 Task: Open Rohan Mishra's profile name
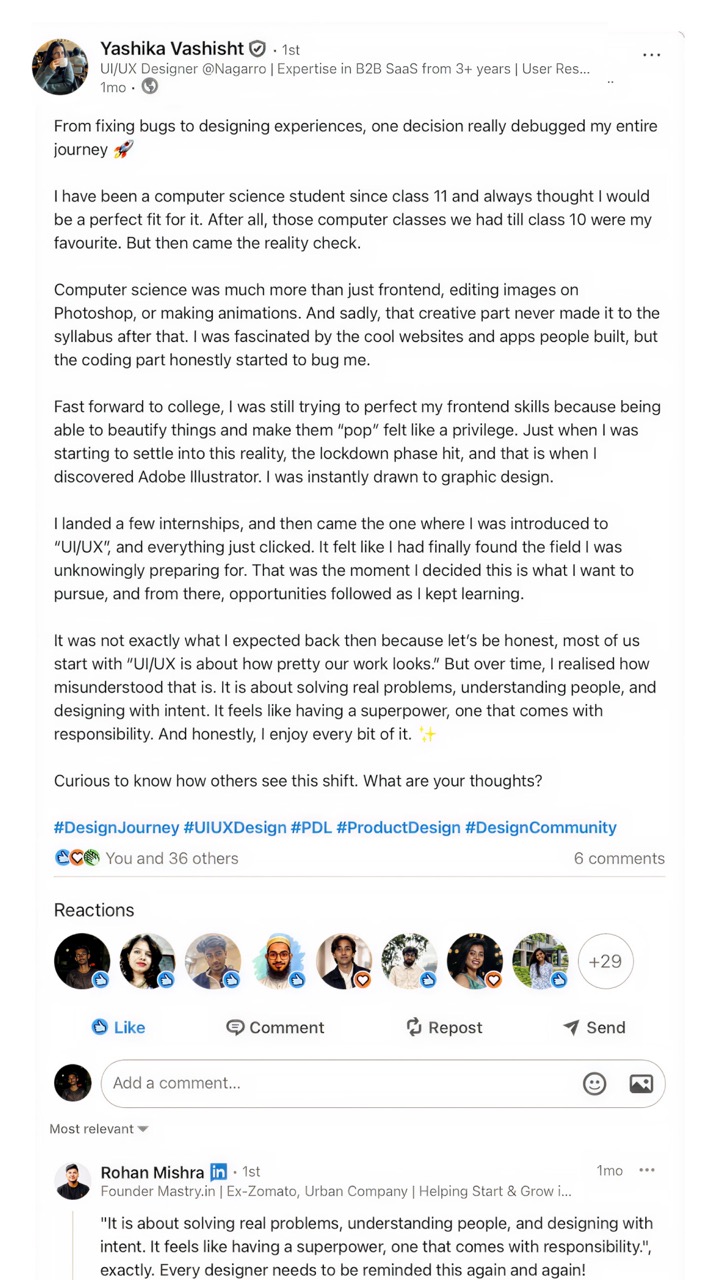[x=152, y=1172]
